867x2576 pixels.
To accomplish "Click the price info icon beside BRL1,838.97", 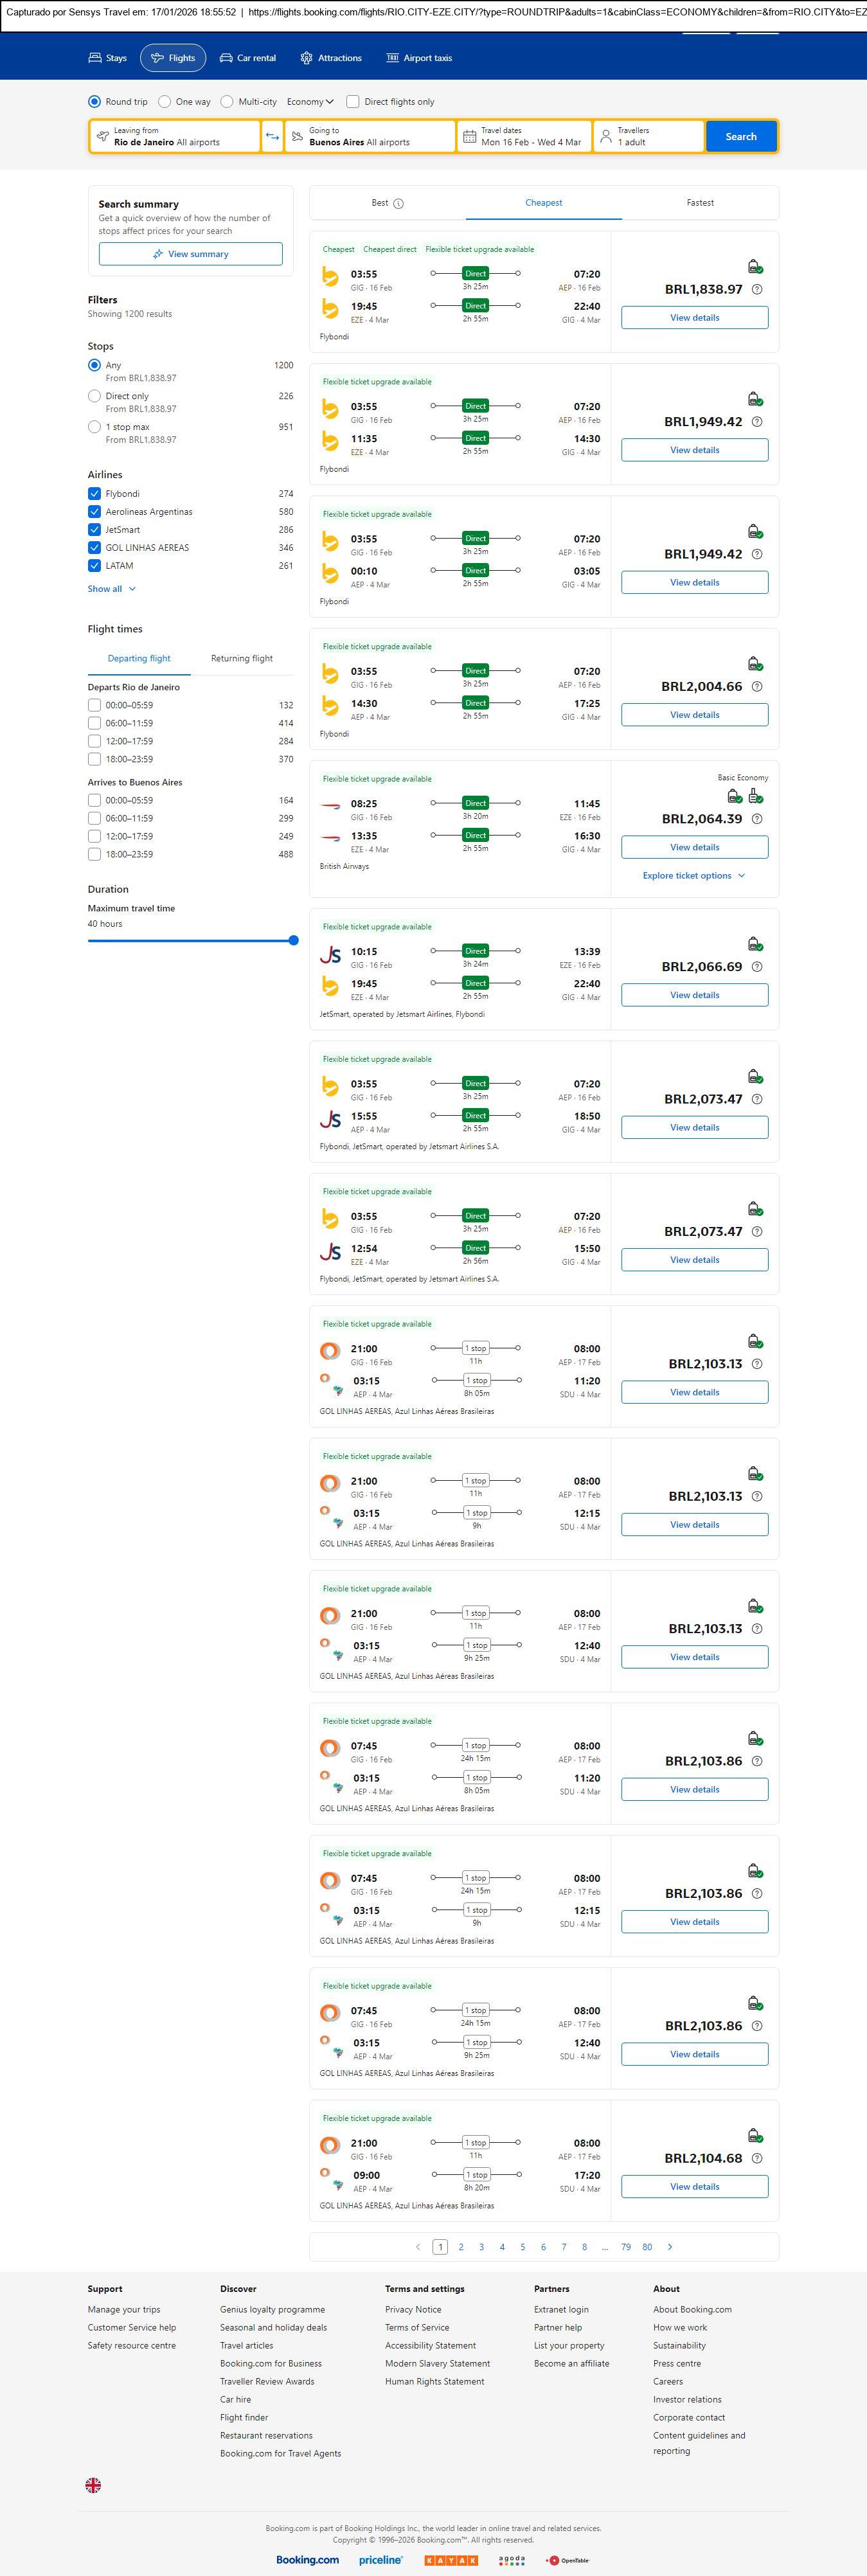I will pyautogui.click(x=757, y=290).
